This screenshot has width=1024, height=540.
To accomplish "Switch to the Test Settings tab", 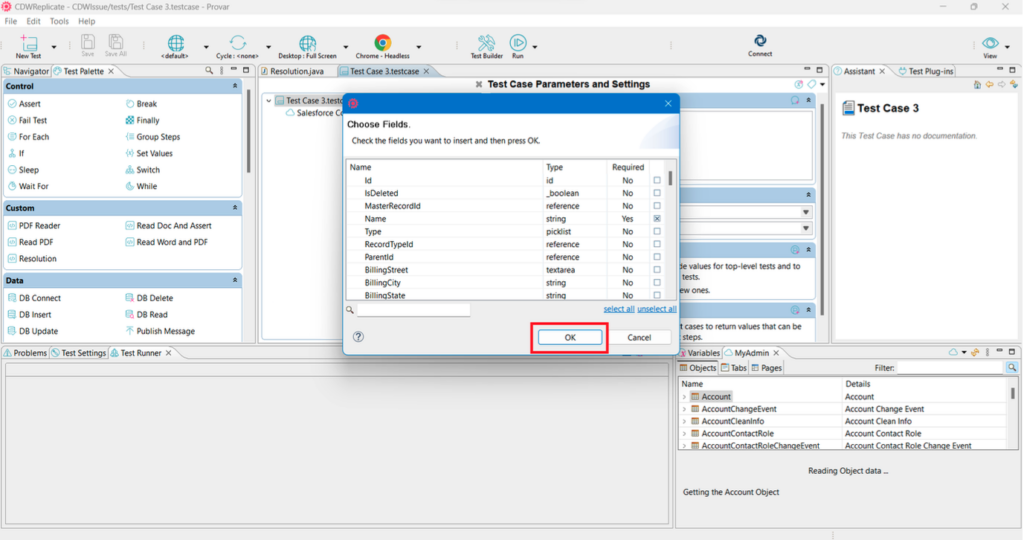I will click(x=79, y=353).
